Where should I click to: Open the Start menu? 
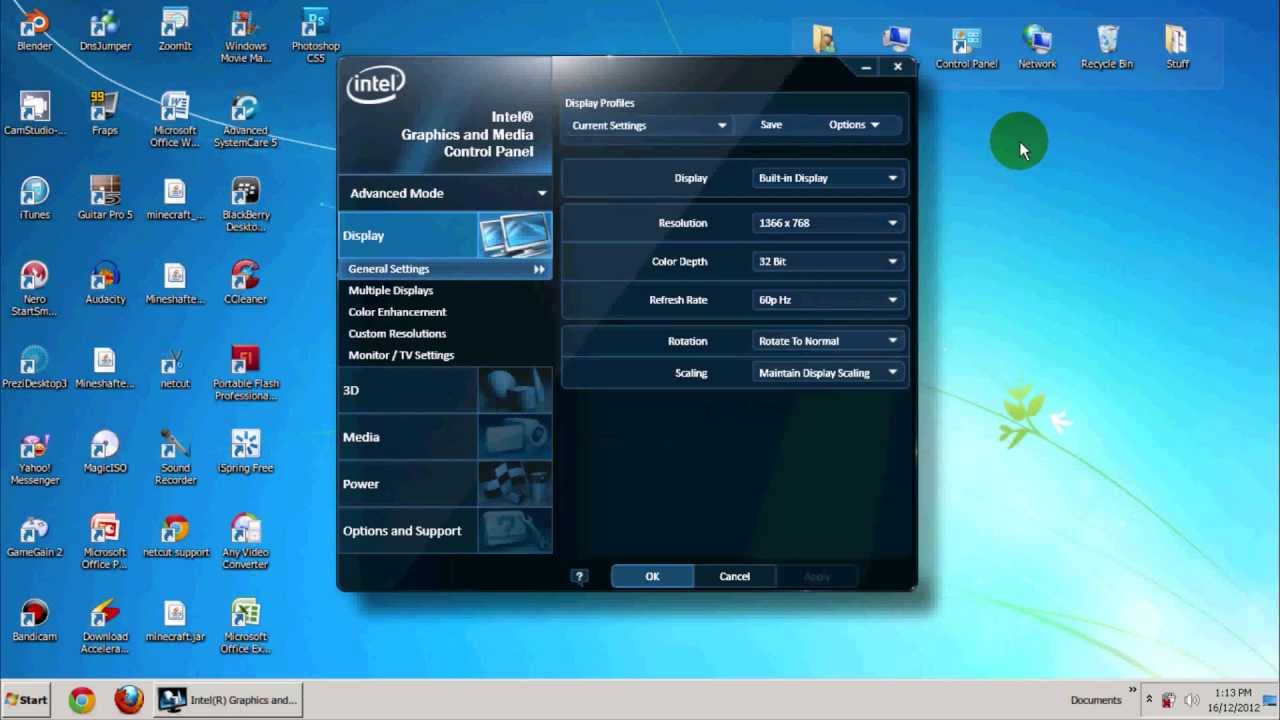pos(27,700)
